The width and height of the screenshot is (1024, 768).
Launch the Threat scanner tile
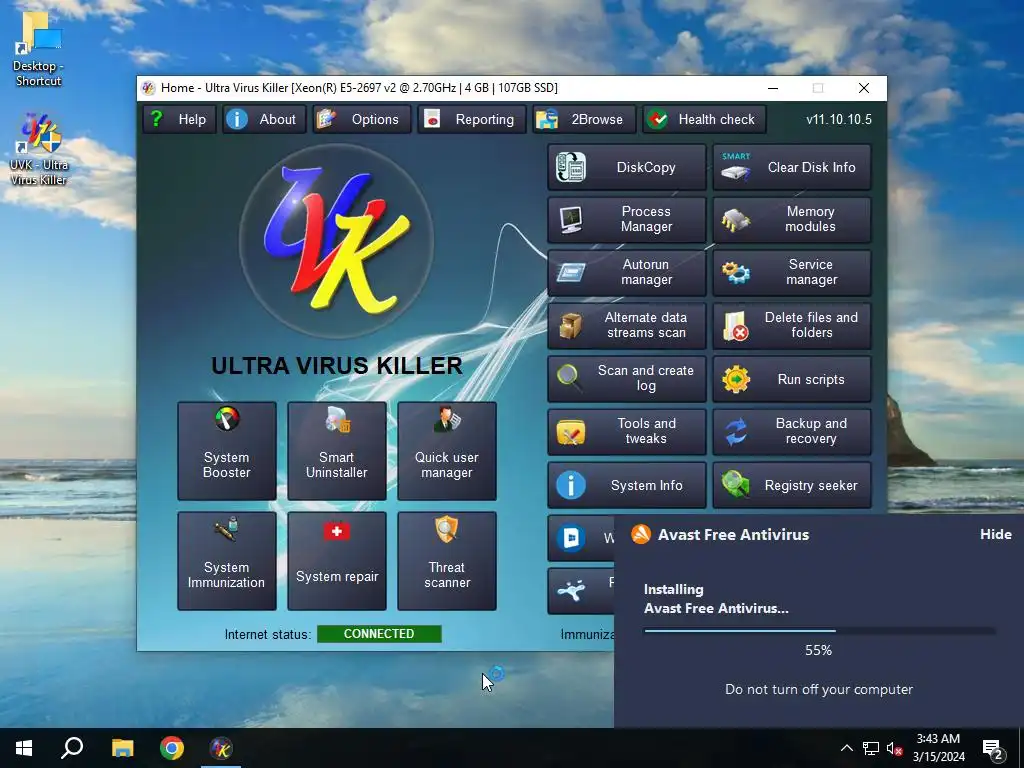pos(447,562)
